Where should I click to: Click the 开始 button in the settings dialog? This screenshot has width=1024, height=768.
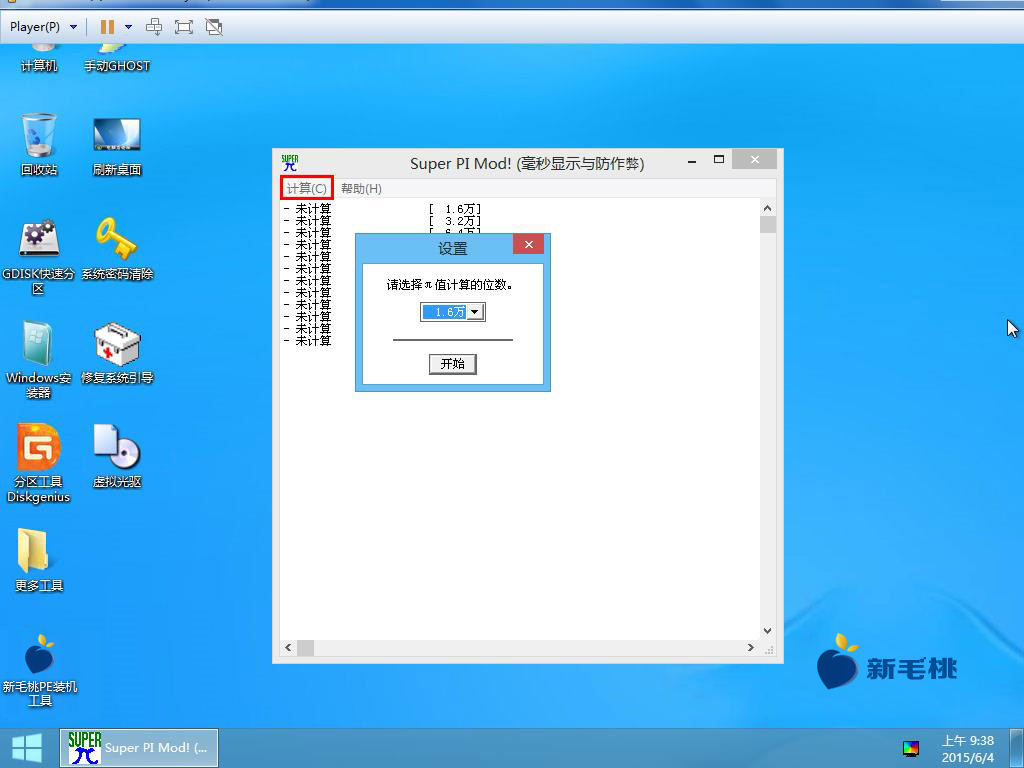(453, 364)
